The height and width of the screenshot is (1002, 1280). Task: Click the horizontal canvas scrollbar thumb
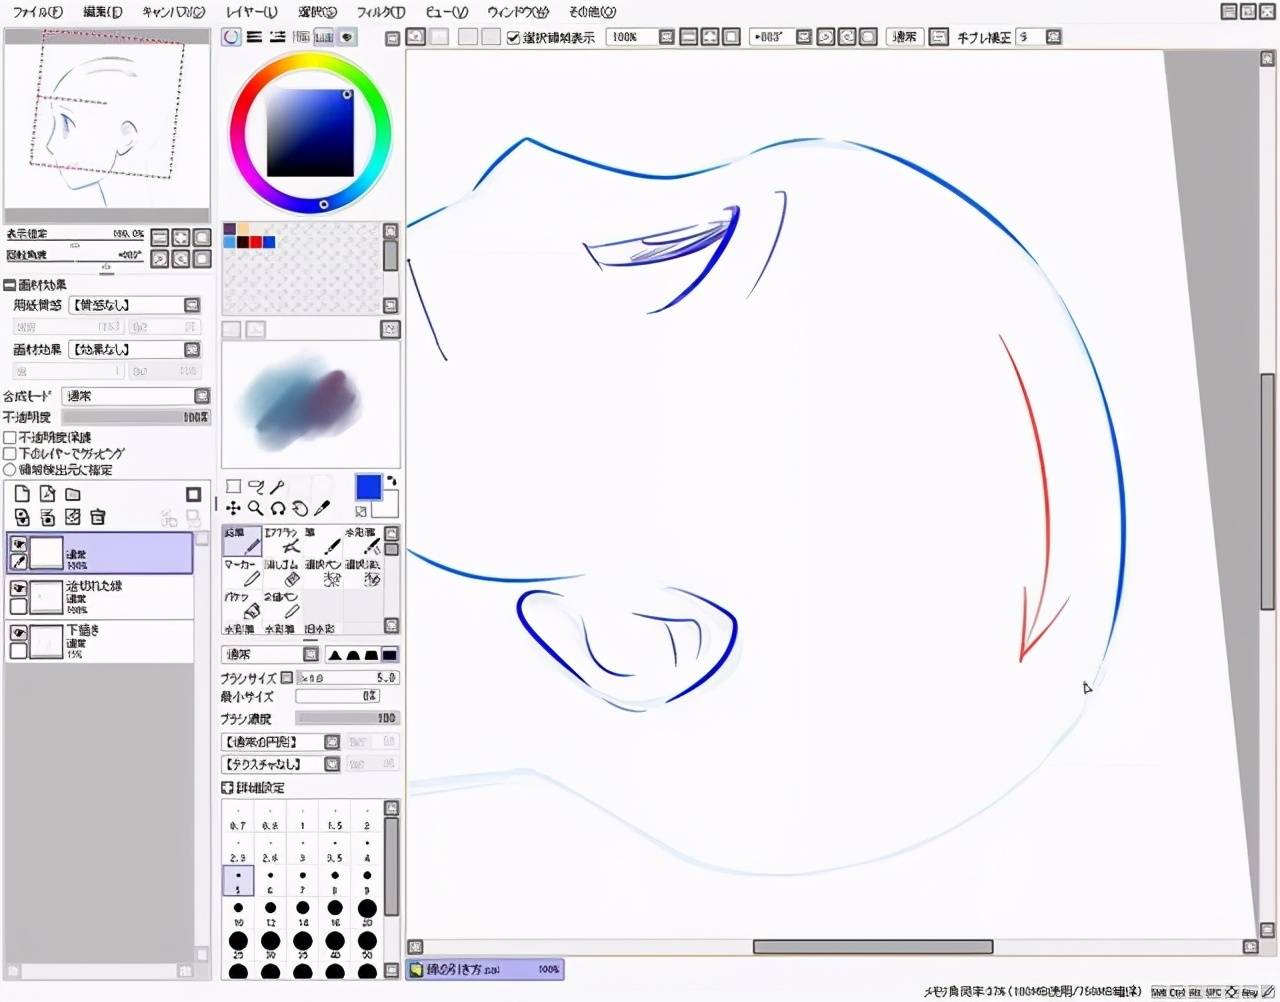(x=872, y=946)
